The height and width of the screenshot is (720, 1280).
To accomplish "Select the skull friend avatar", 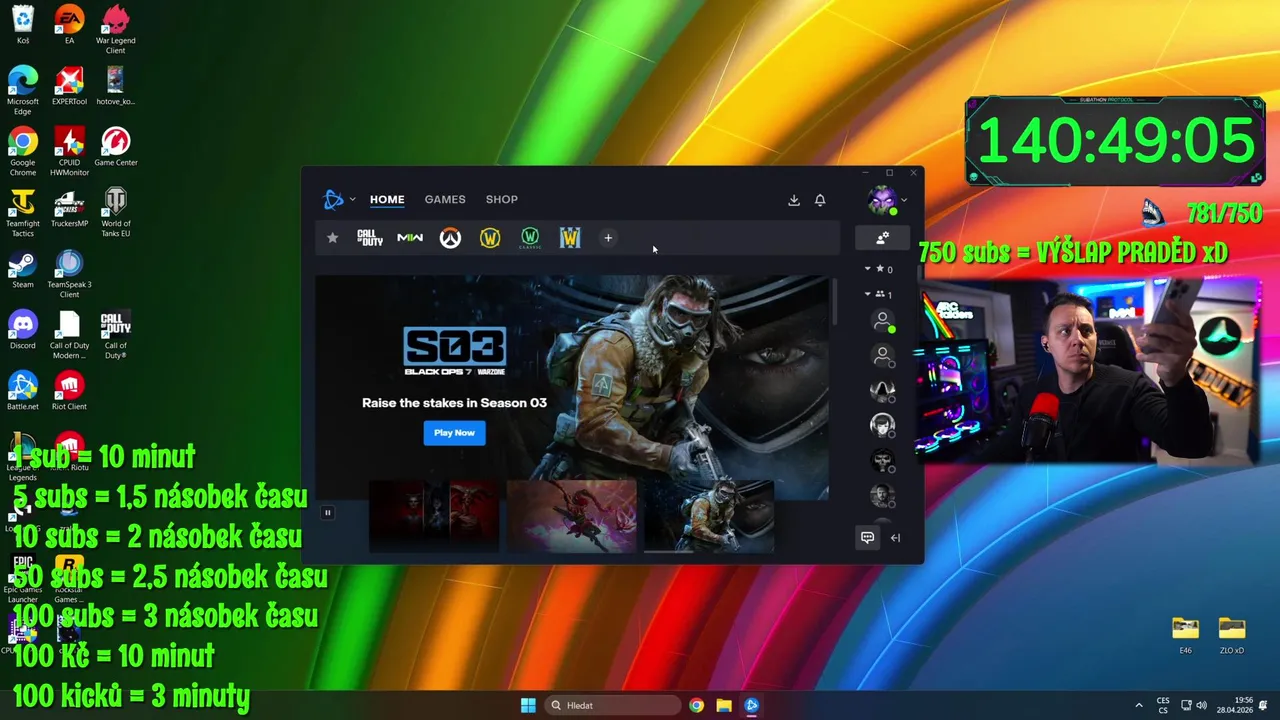I will (882, 460).
